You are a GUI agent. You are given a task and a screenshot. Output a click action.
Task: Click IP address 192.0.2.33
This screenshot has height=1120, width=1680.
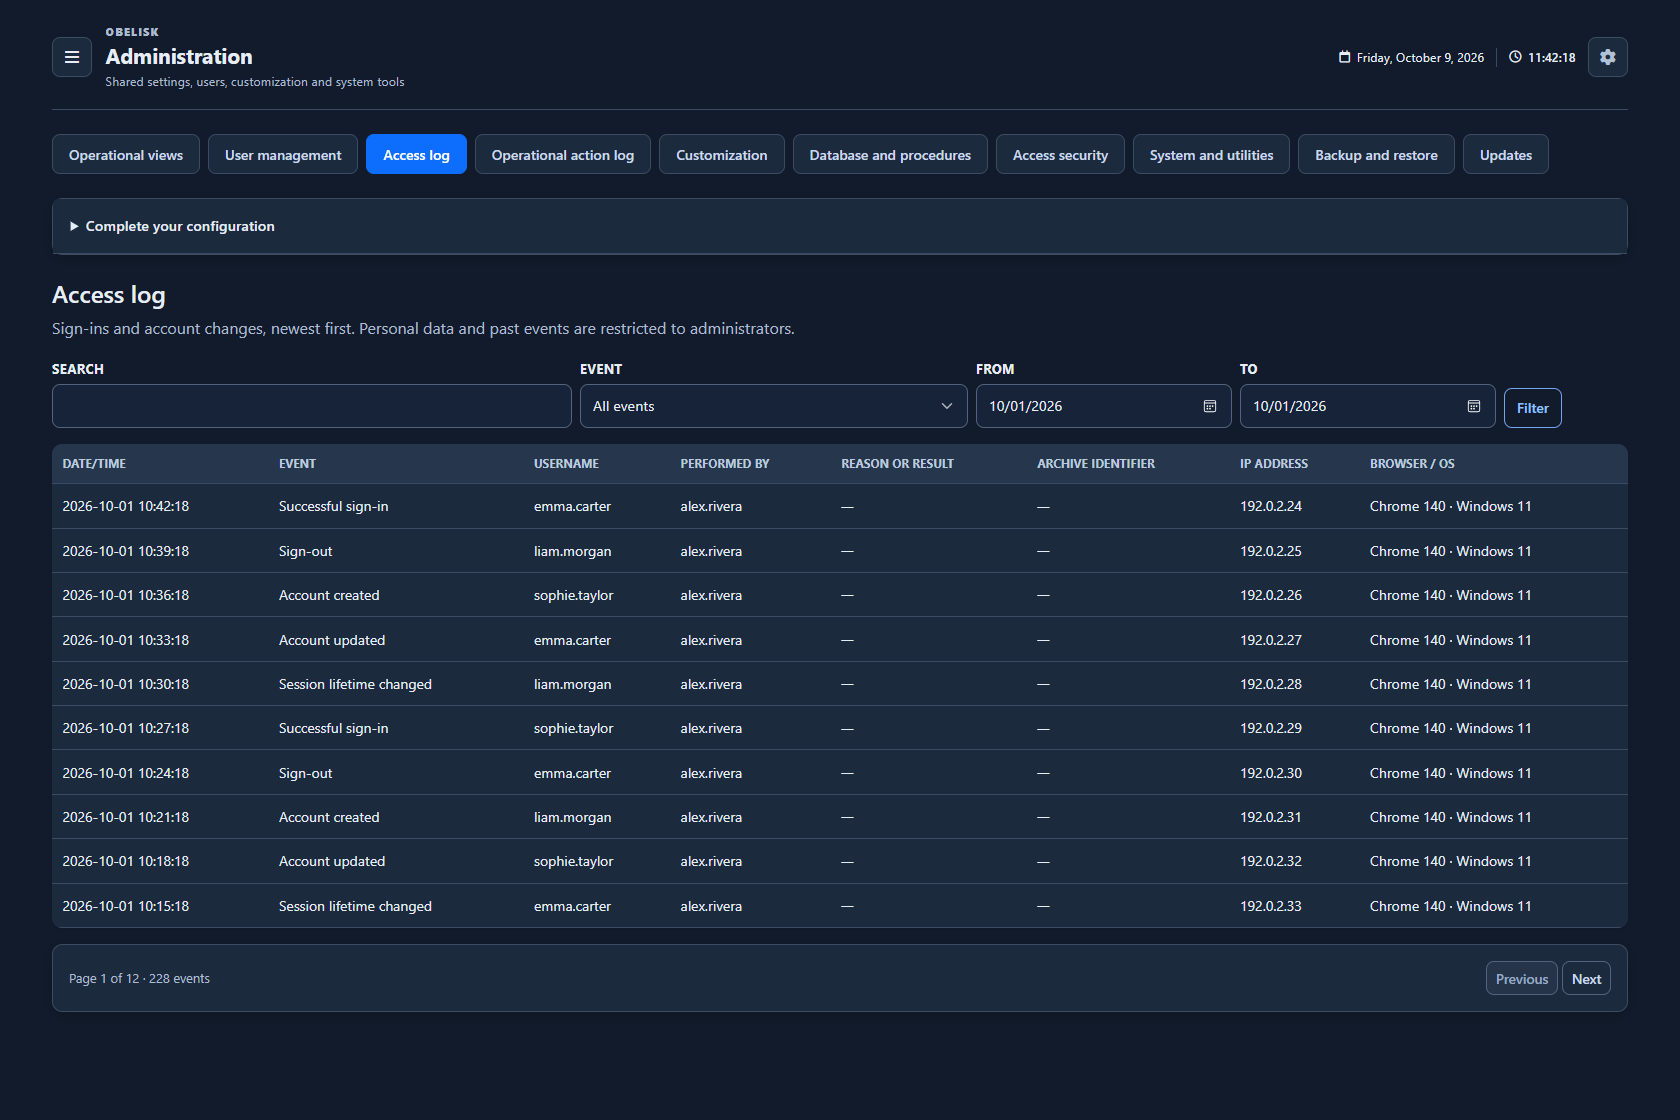[1271, 906]
